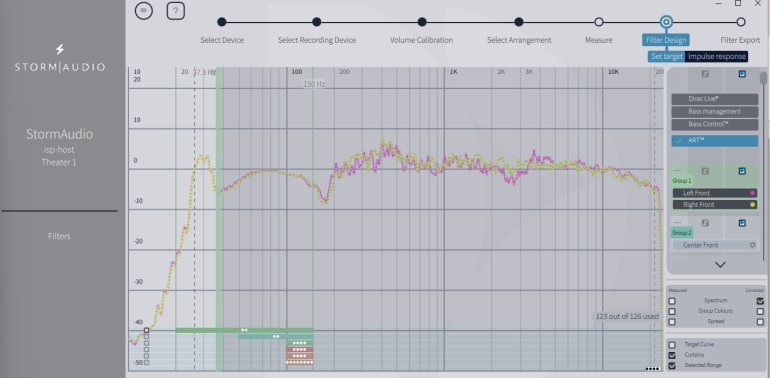The width and height of the screenshot is (770, 378).
Task: Click the Measure step circle
Action: 599,22
